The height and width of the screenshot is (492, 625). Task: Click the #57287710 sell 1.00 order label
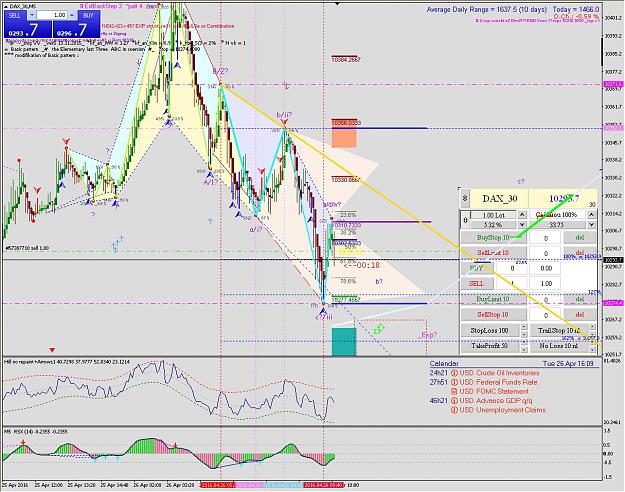click(x=27, y=248)
